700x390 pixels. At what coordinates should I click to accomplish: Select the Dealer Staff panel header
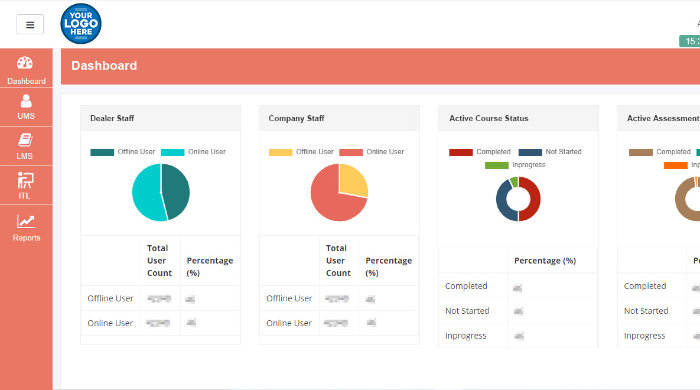[160, 118]
